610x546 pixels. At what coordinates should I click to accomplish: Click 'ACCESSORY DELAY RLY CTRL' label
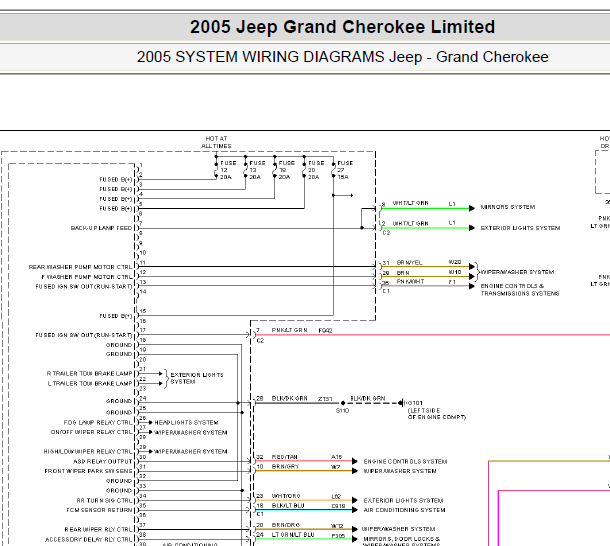pos(89,539)
